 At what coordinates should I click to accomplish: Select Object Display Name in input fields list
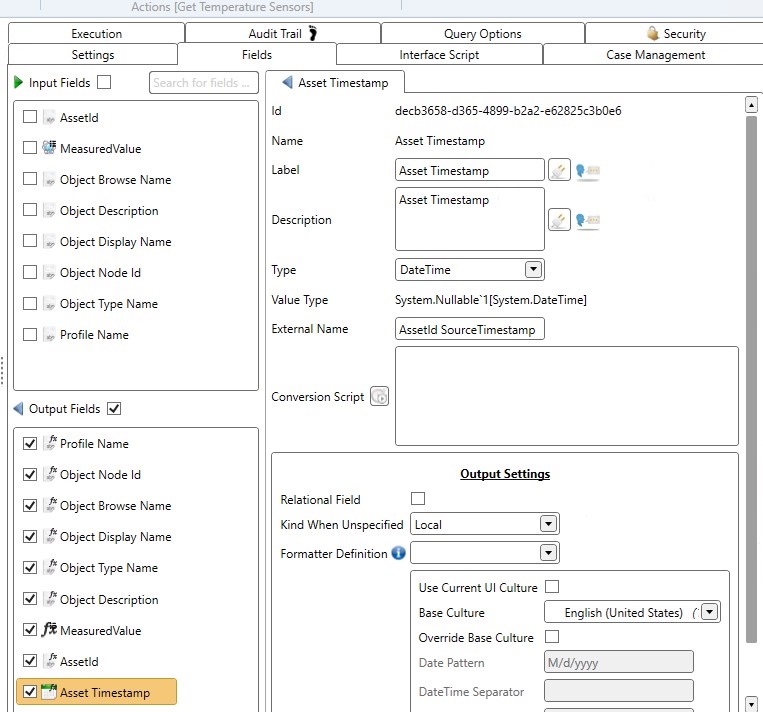(115, 242)
